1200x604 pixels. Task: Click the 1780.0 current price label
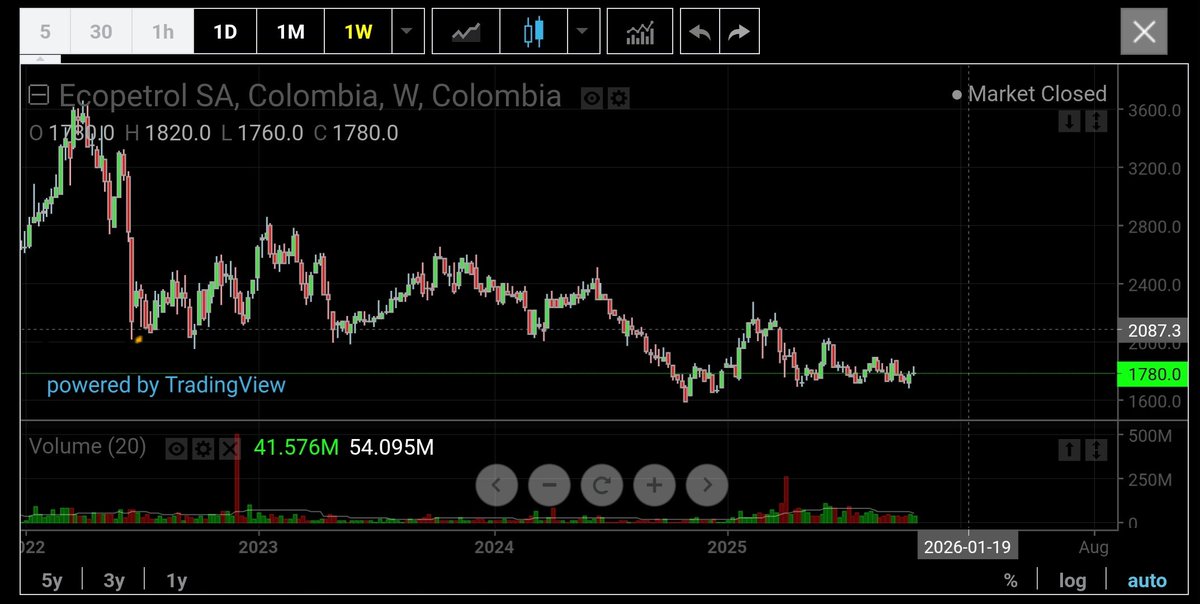[x=1152, y=374]
